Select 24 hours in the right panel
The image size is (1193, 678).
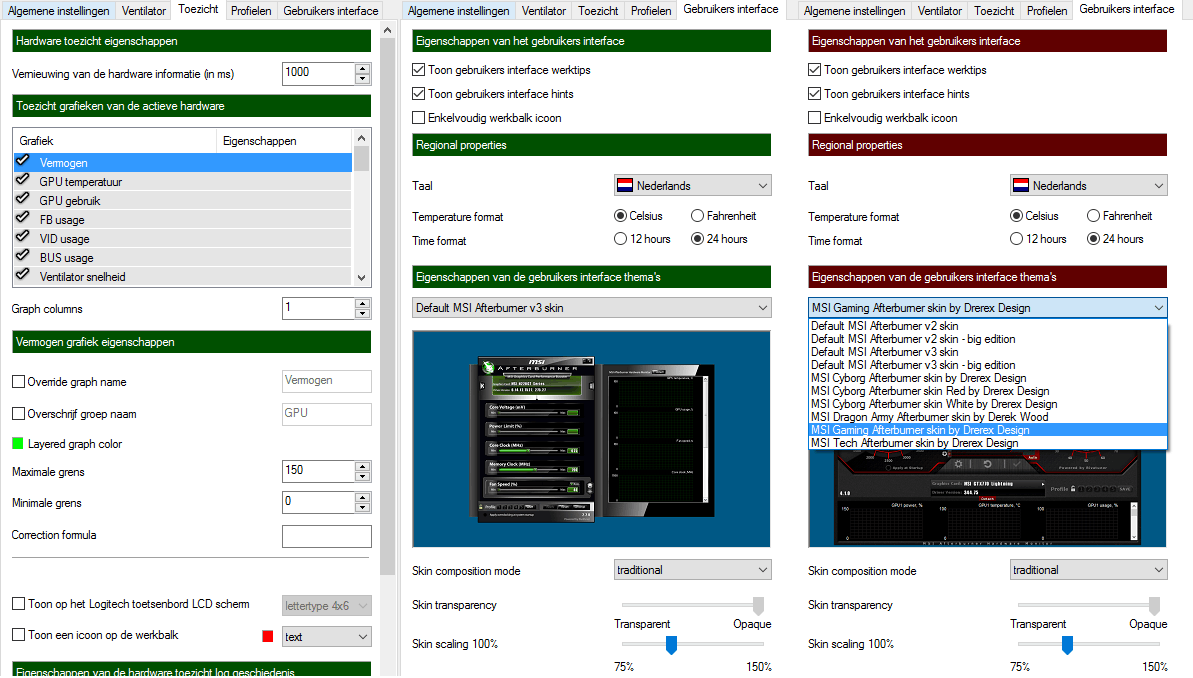pyautogui.click(x=1093, y=239)
